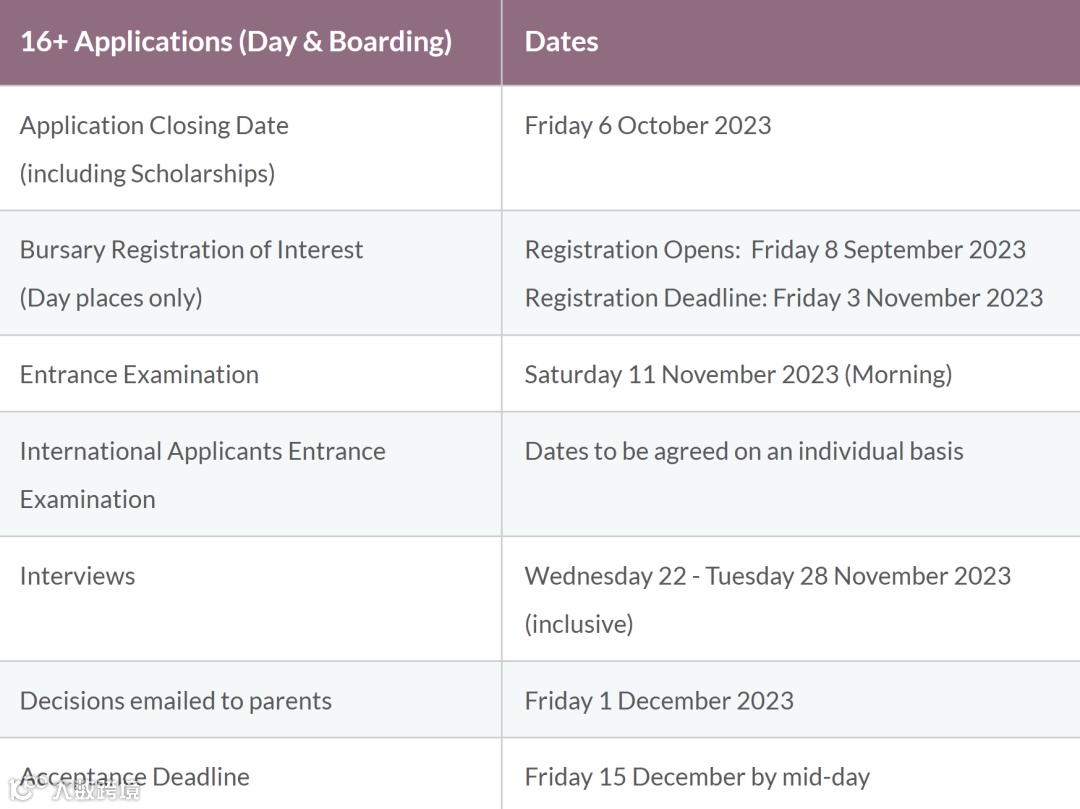This screenshot has width=1080, height=809.
Task: Click 'Friday 6 October 2023' date
Action: click(x=648, y=126)
